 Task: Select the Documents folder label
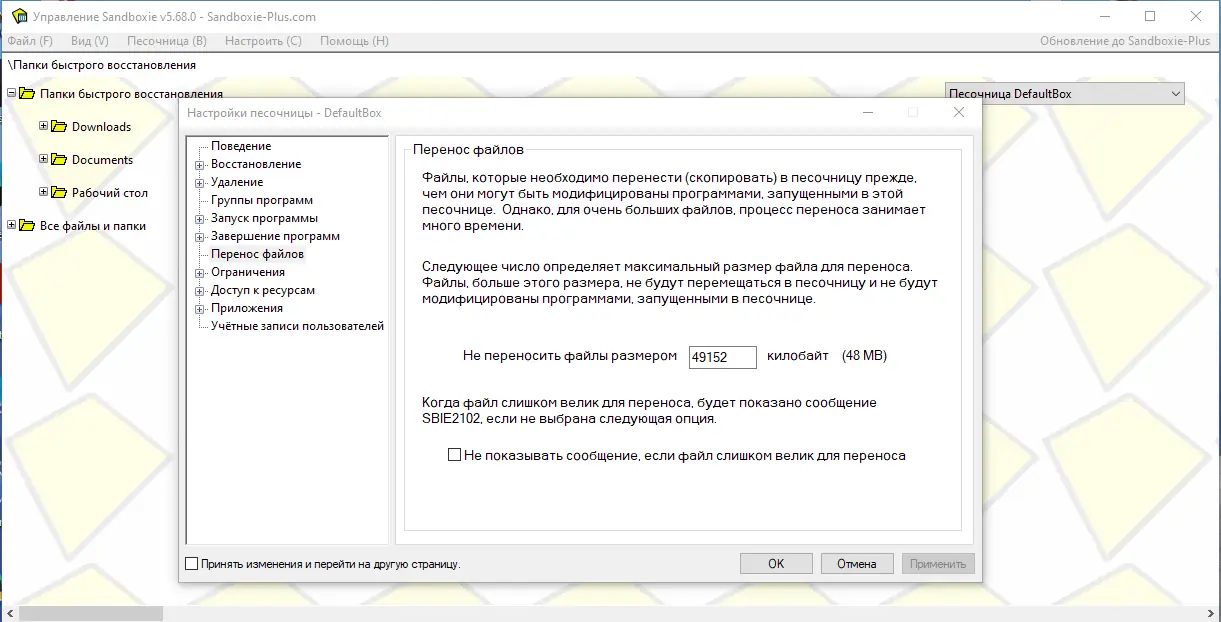point(103,160)
